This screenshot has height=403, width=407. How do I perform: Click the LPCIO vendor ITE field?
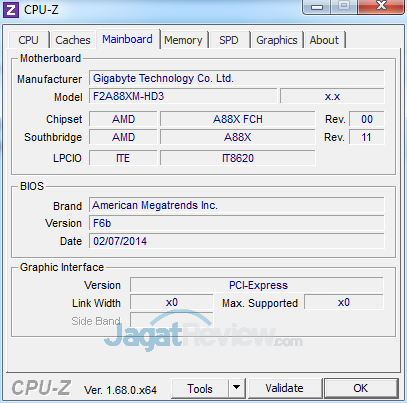point(123,158)
